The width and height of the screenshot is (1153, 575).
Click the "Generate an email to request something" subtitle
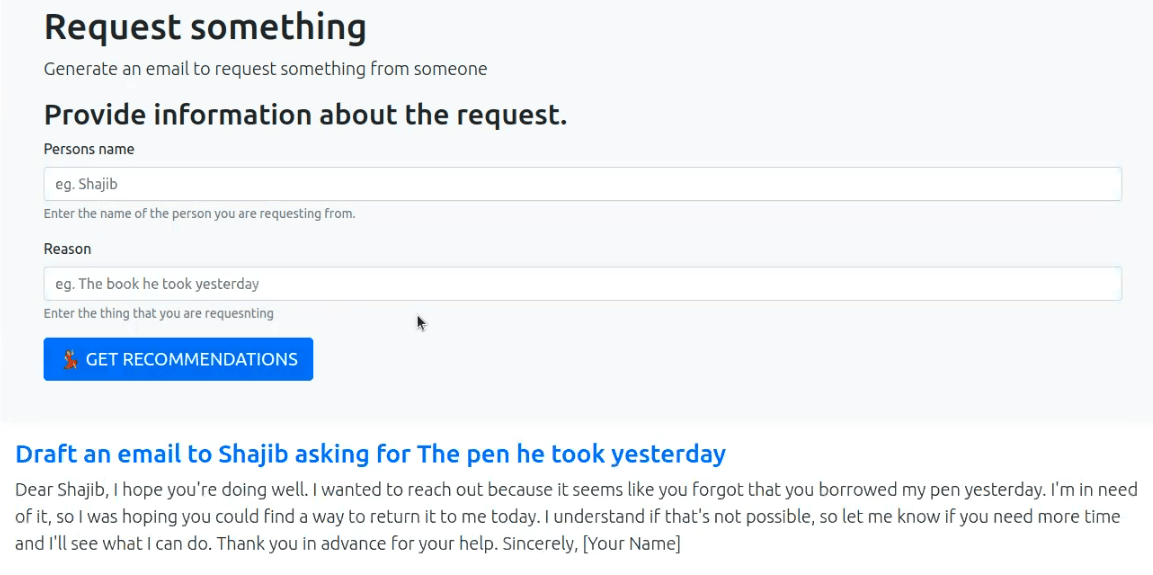pyautogui.click(x=265, y=69)
